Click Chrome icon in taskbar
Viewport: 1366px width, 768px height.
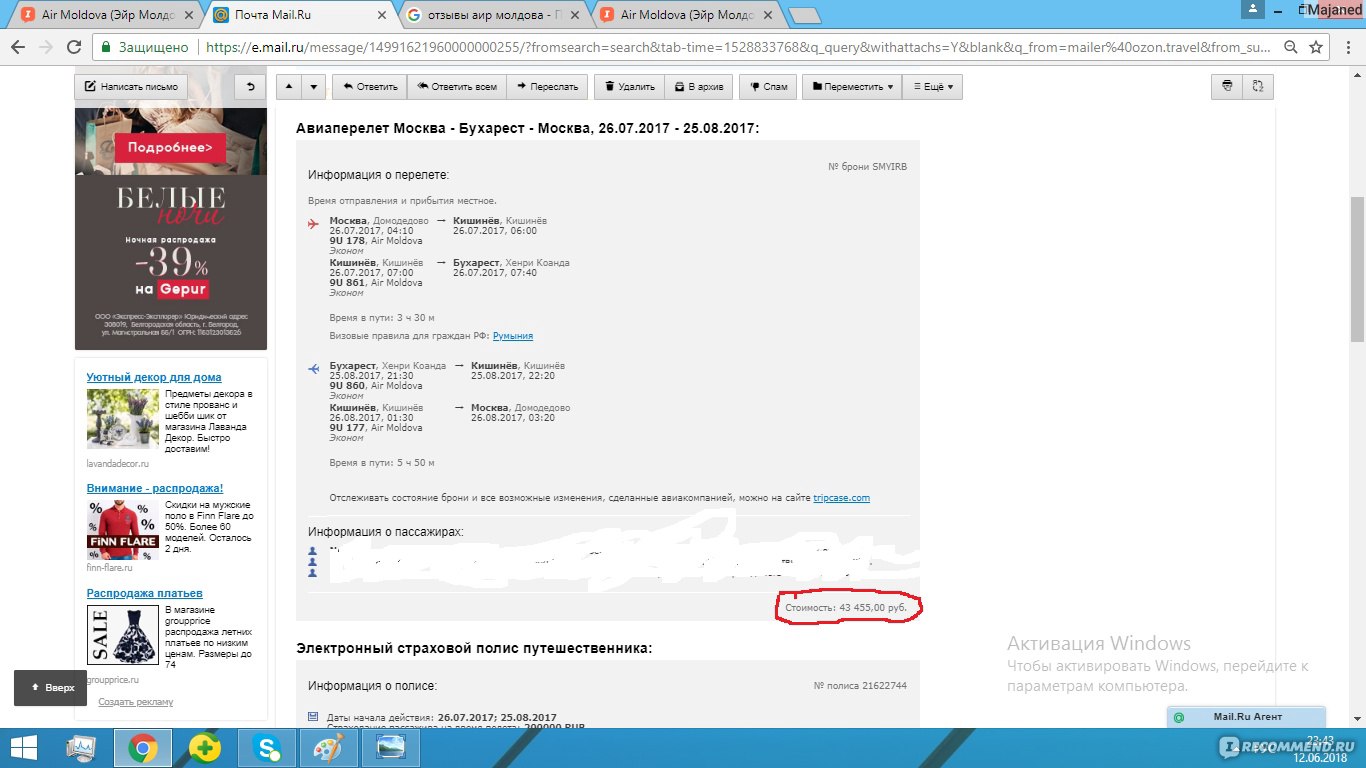point(143,748)
